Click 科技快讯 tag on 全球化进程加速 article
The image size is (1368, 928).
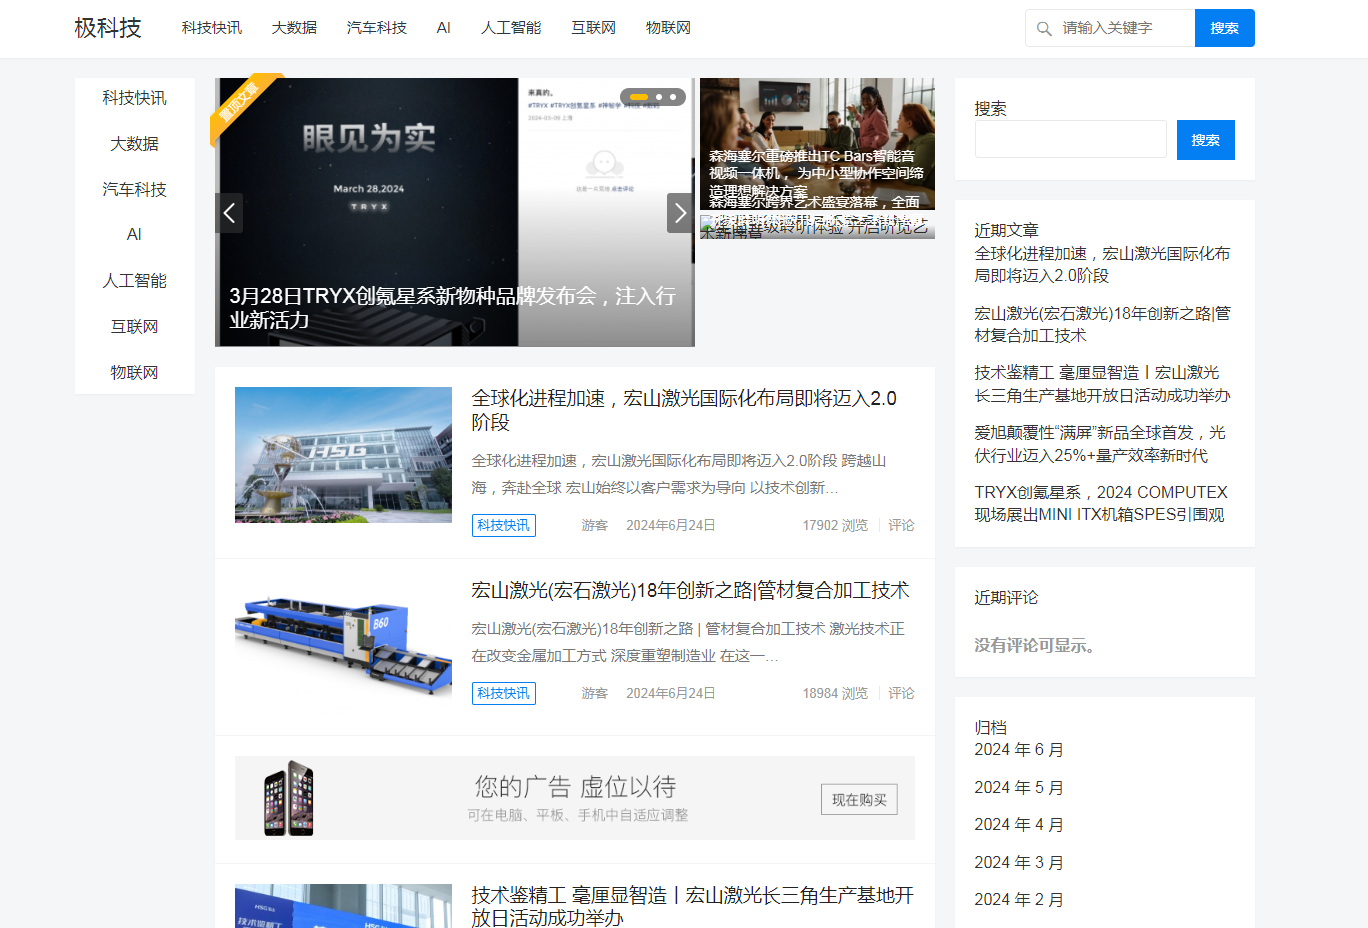[x=504, y=525]
